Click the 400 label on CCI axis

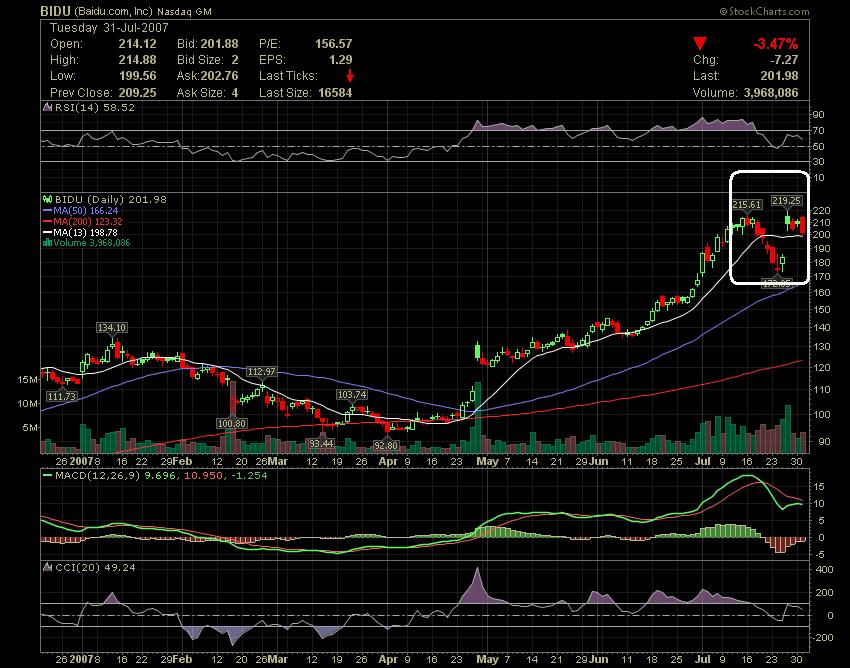pos(823,570)
